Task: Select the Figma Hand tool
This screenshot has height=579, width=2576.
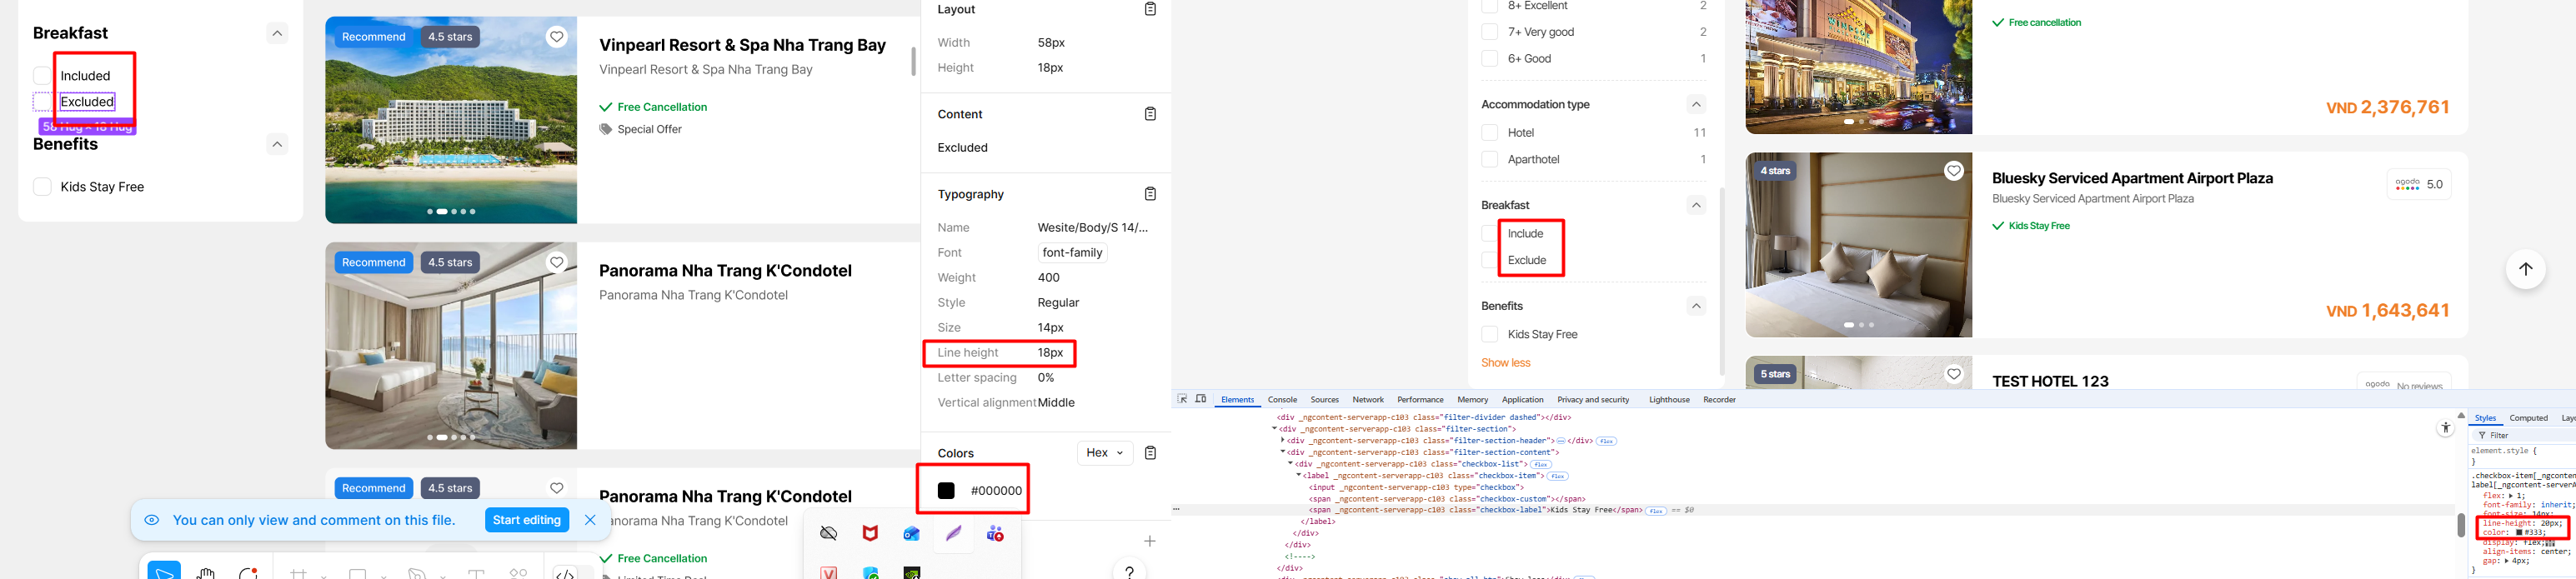Action: pos(207,572)
